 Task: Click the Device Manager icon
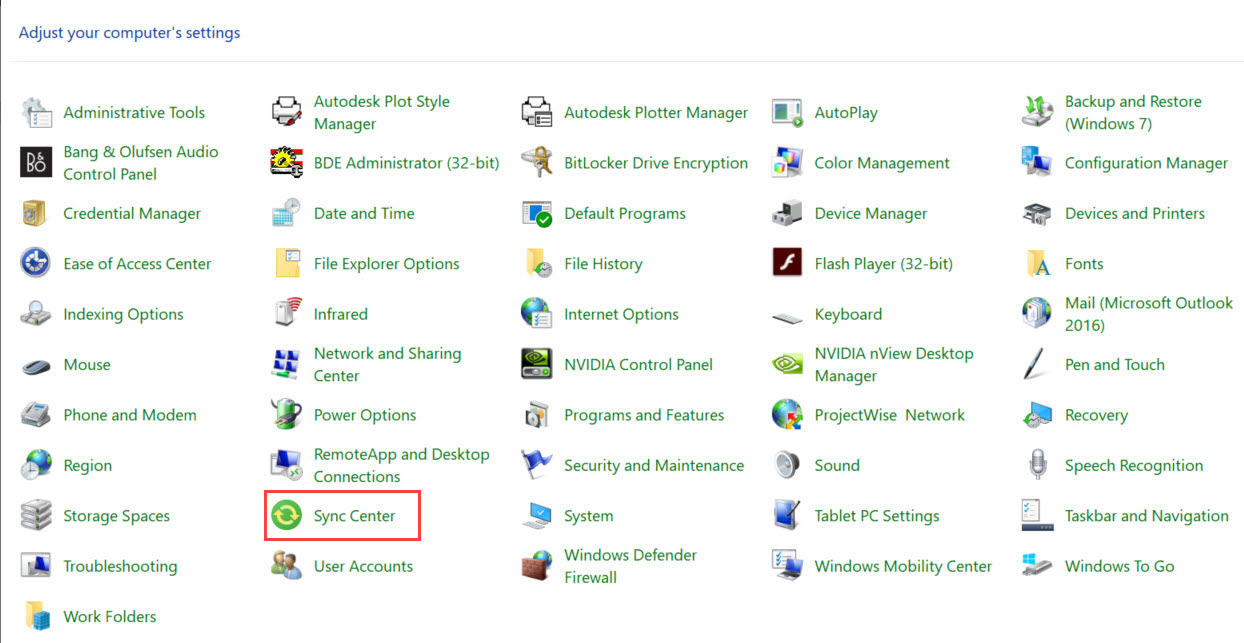pos(788,214)
